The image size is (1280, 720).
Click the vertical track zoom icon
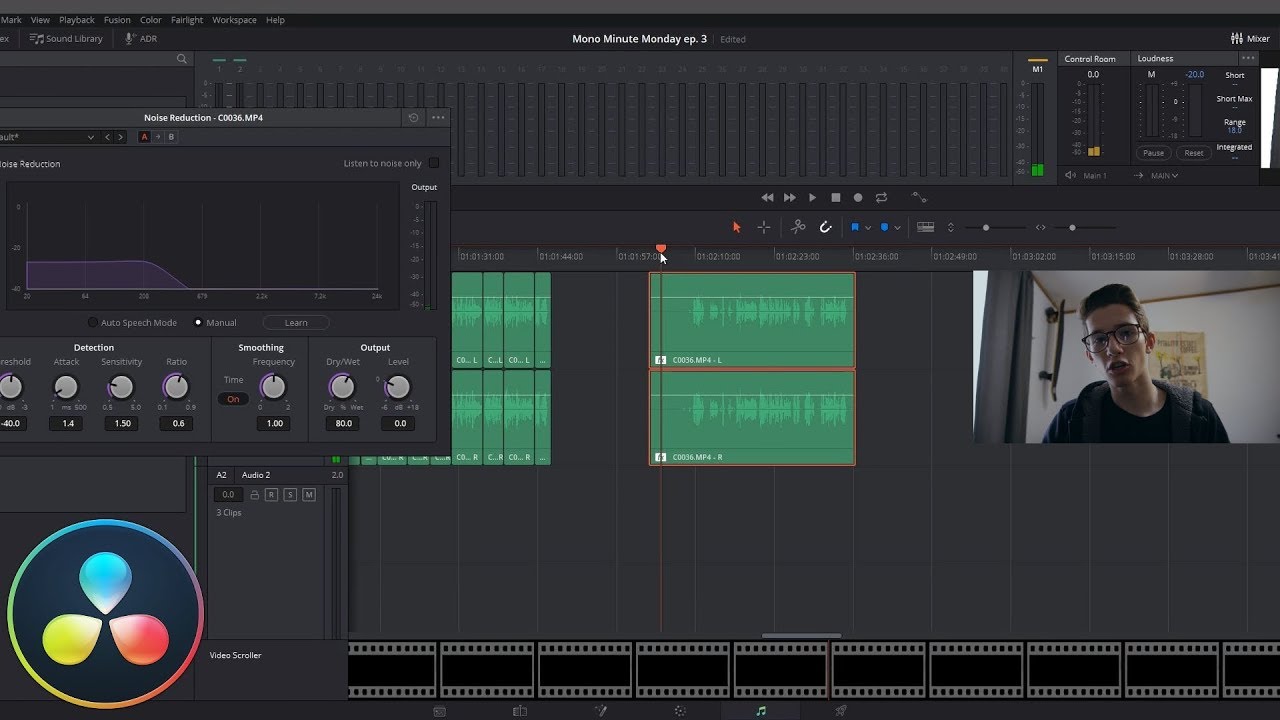951,227
